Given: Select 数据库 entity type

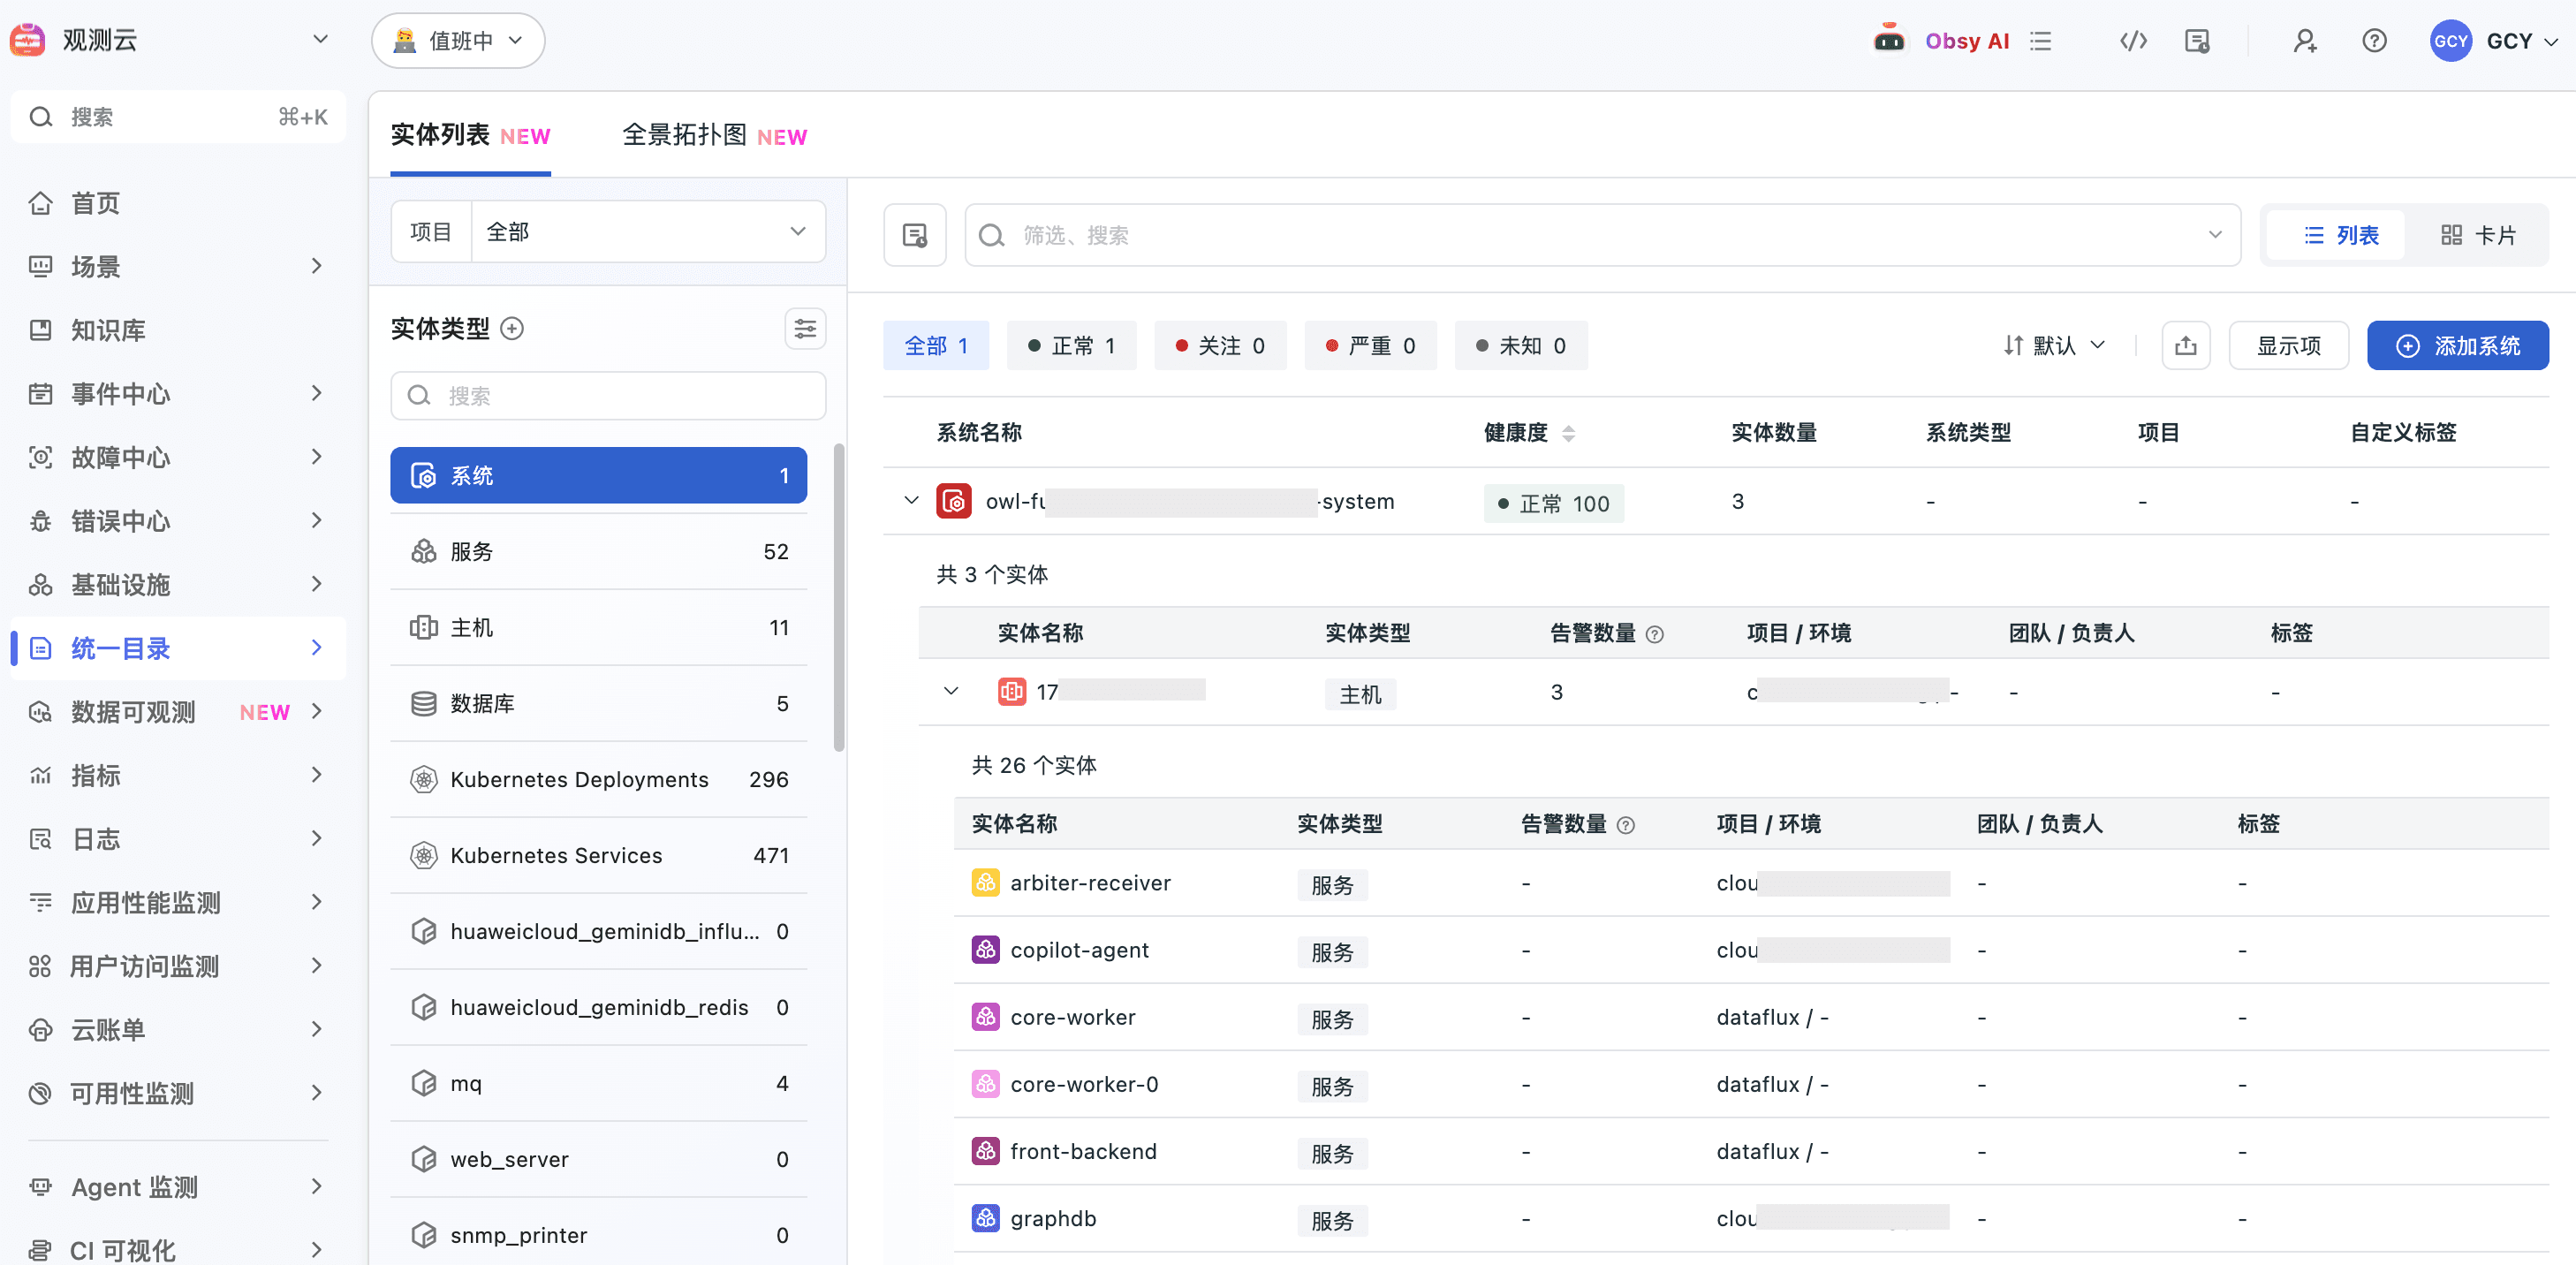Looking at the screenshot, I should pyautogui.click(x=599, y=703).
